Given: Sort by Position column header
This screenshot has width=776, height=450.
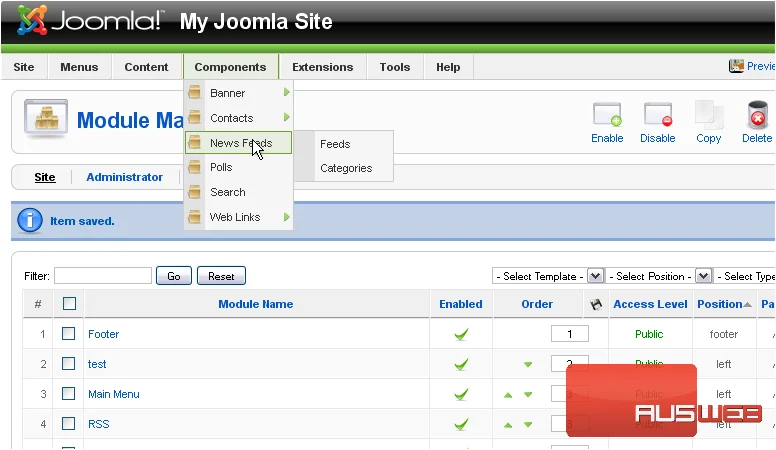Looking at the screenshot, I should pyautogui.click(x=720, y=304).
